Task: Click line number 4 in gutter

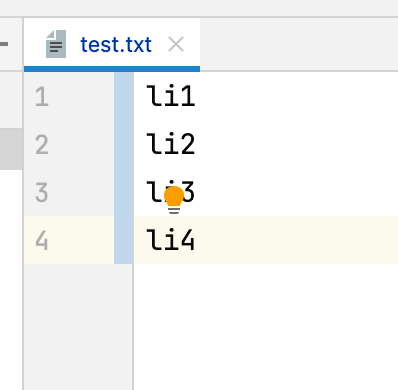Action: click(42, 240)
